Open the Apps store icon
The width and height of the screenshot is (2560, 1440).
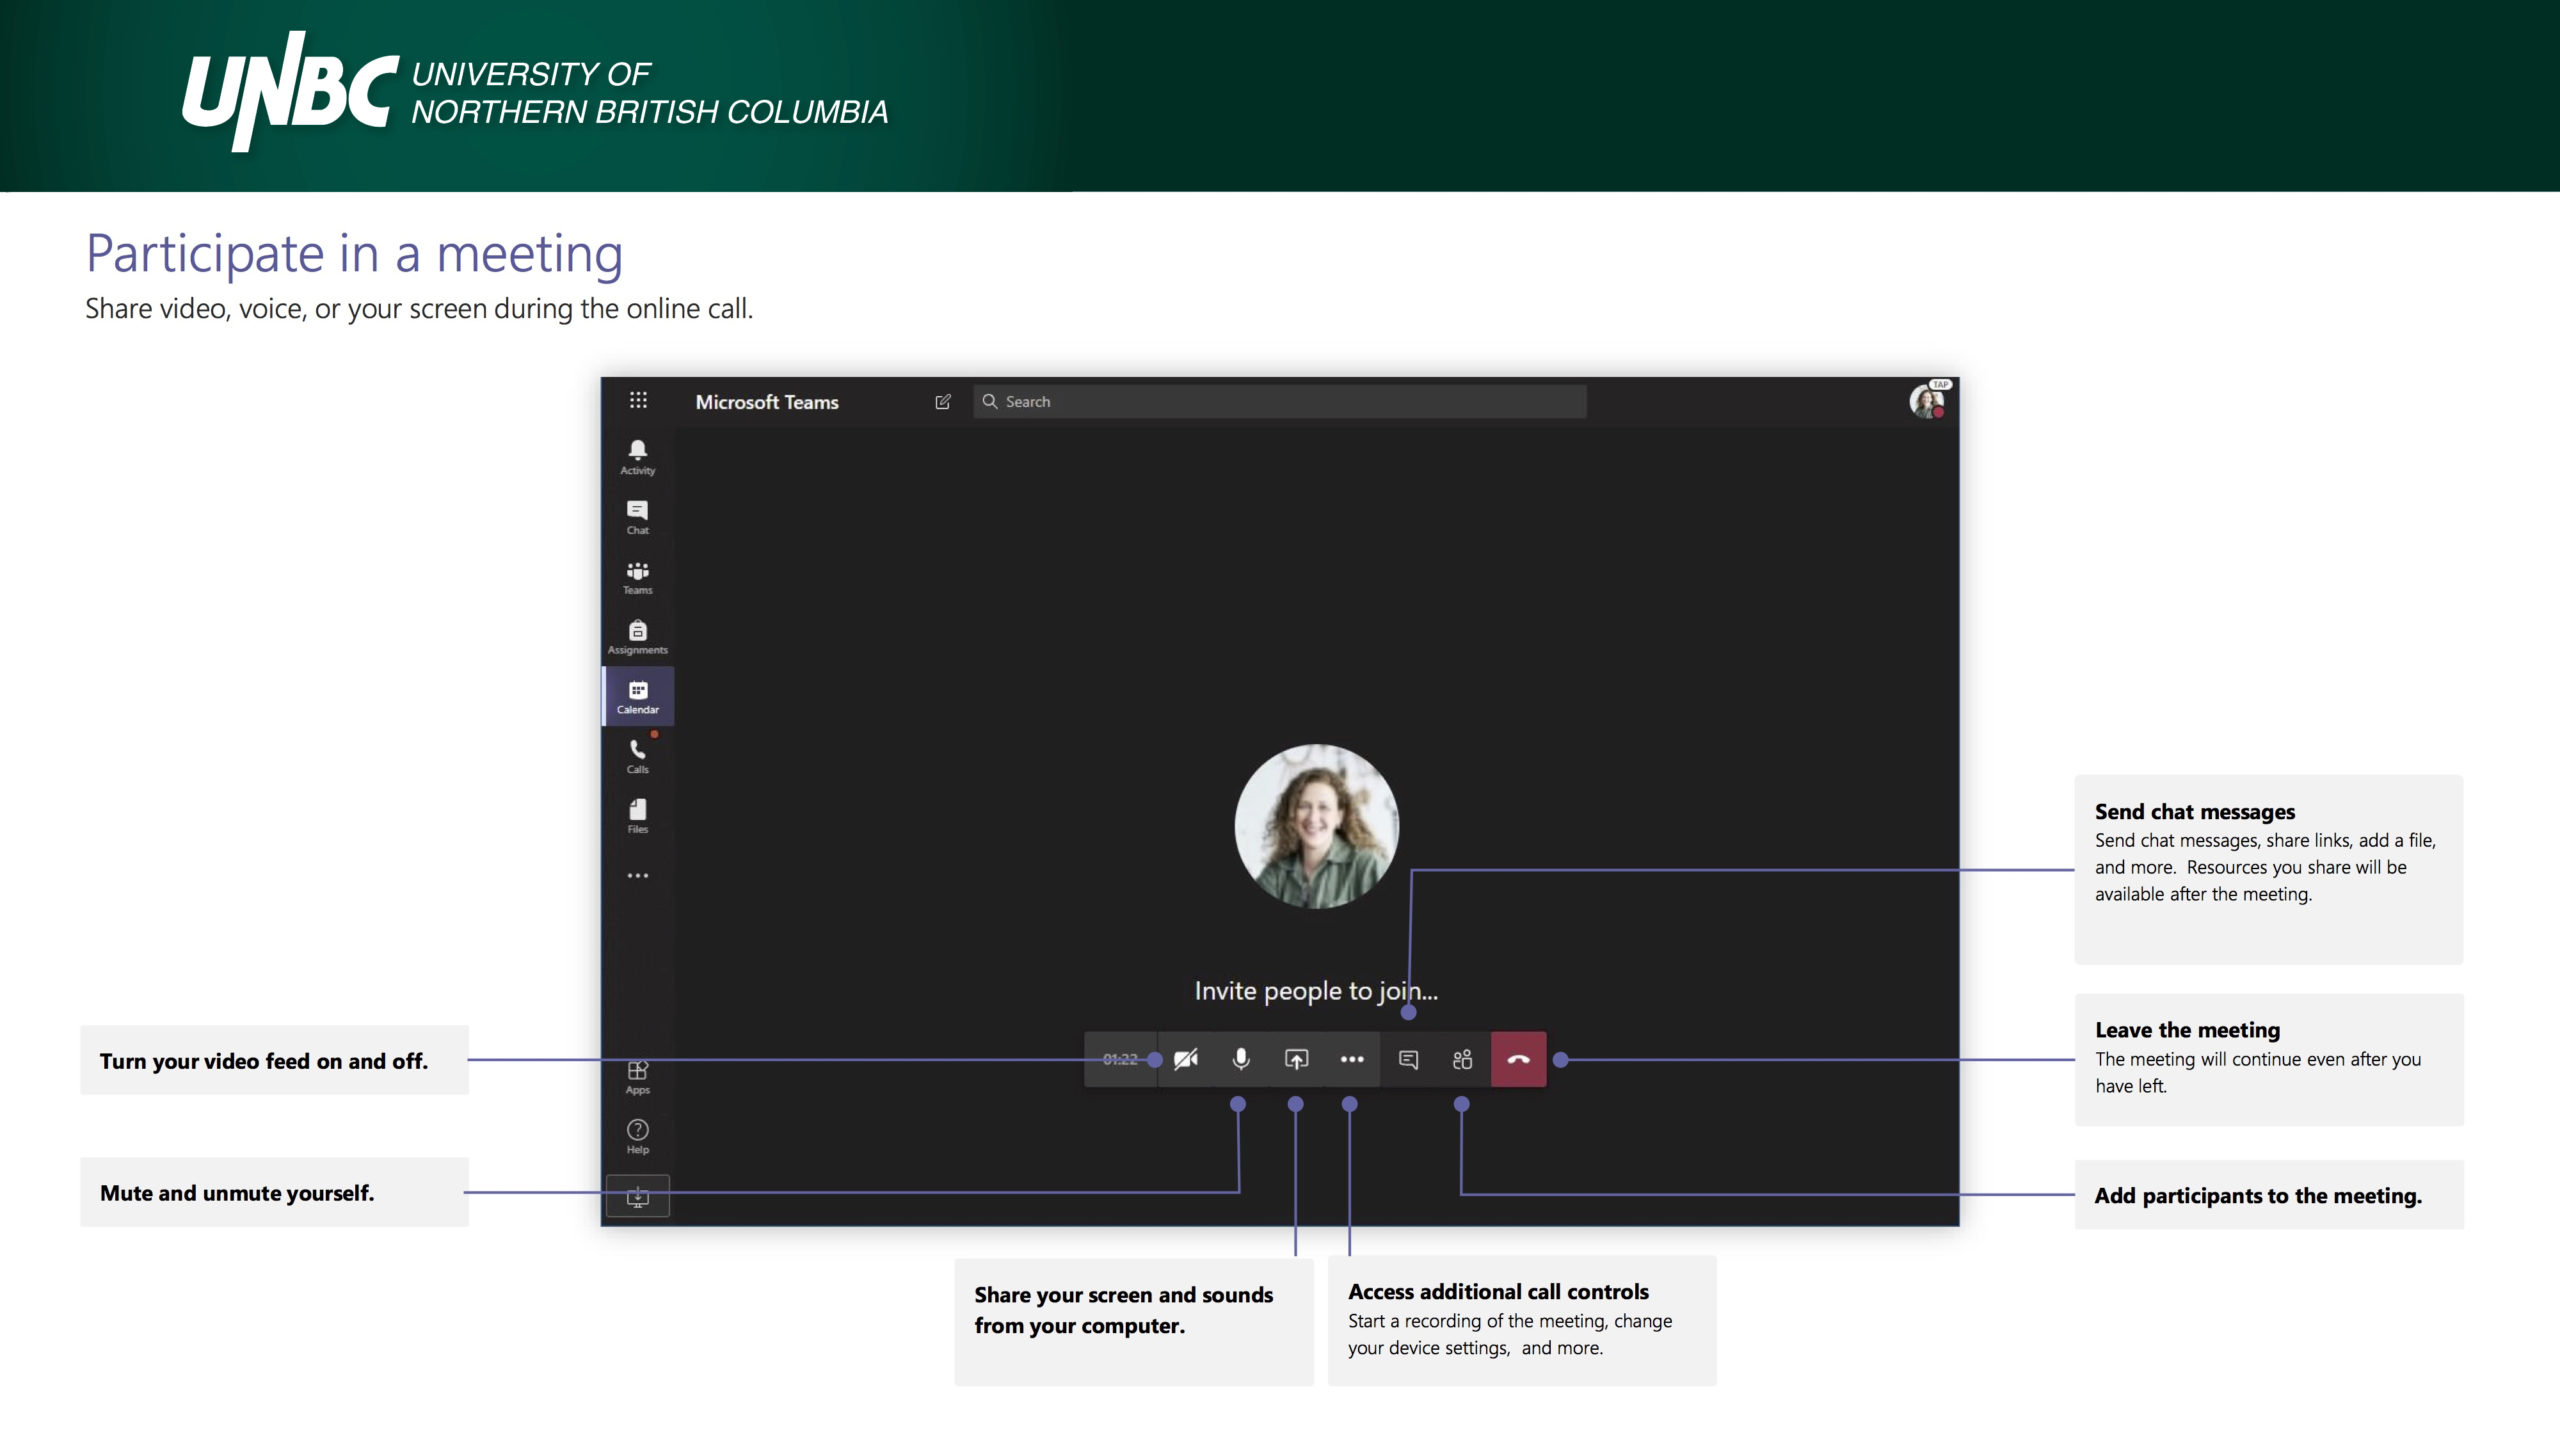pos(637,1076)
